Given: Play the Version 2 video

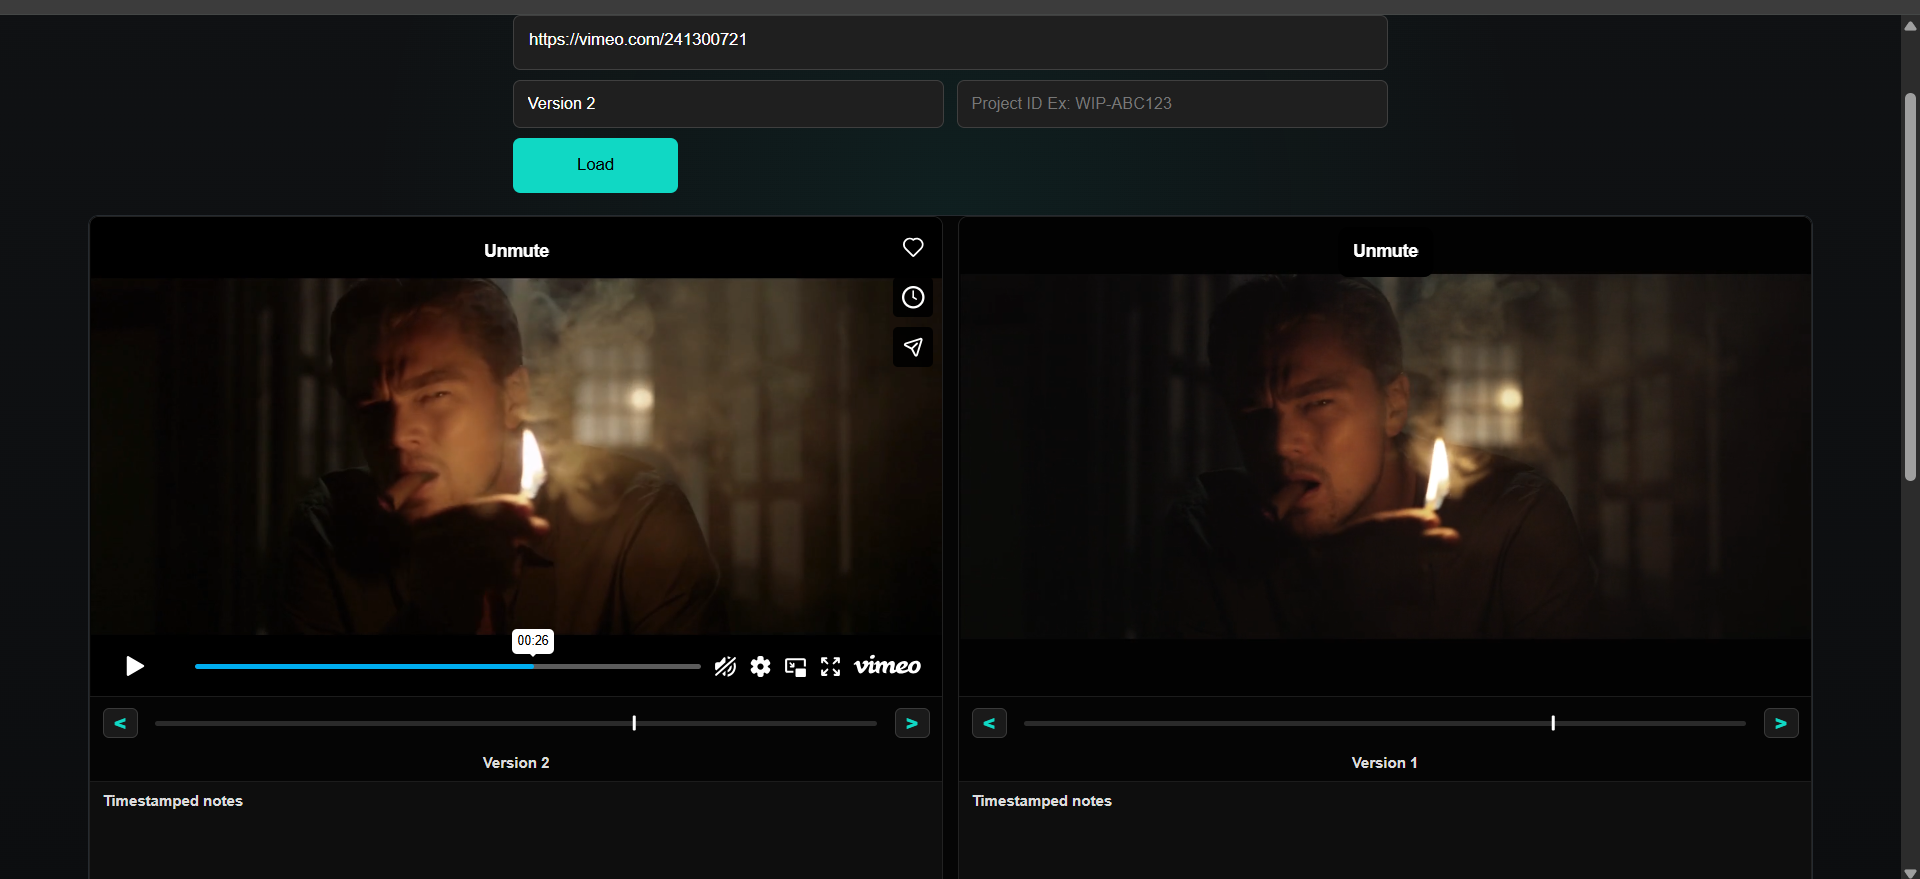Looking at the screenshot, I should (135, 666).
